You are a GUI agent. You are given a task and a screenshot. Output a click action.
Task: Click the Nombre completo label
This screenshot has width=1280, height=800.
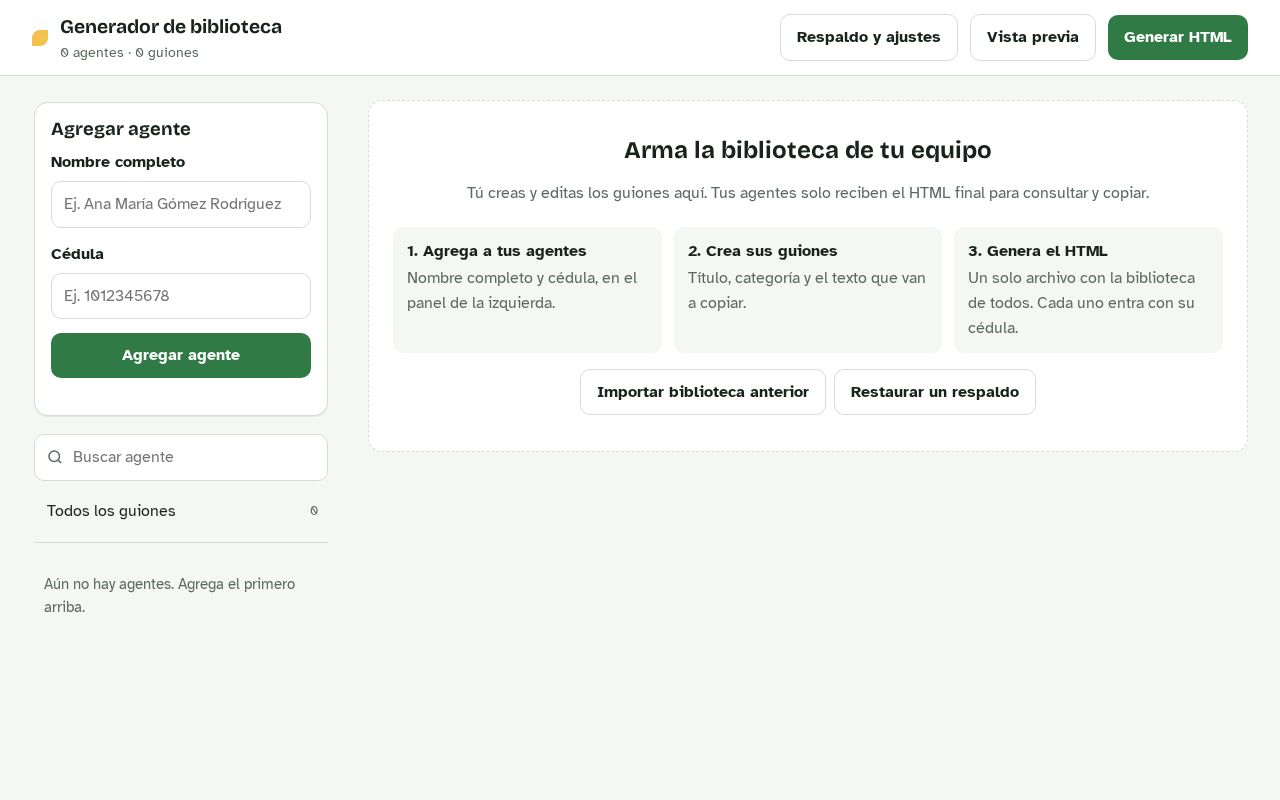pyautogui.click(x=118, y=162)
